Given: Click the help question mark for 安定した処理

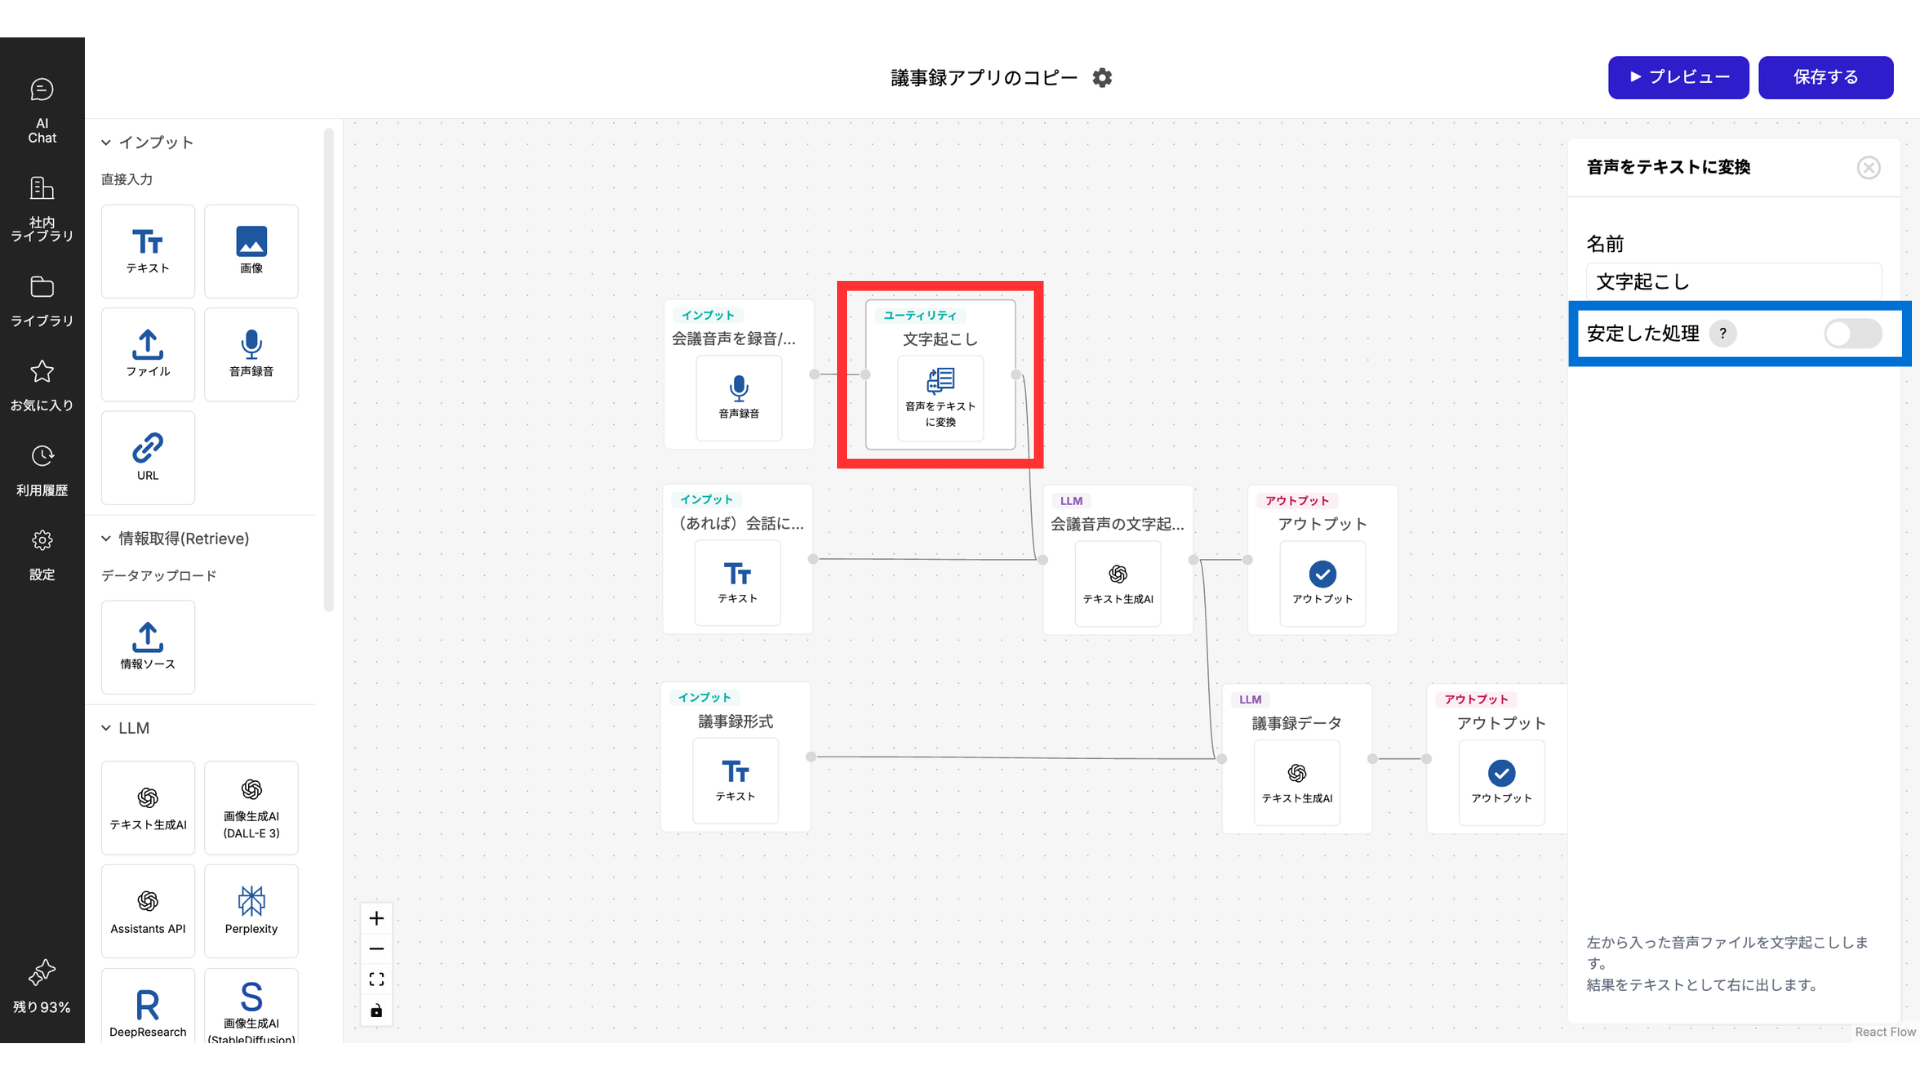Looking at the screenshot, I should click(x=1722, y=334).
